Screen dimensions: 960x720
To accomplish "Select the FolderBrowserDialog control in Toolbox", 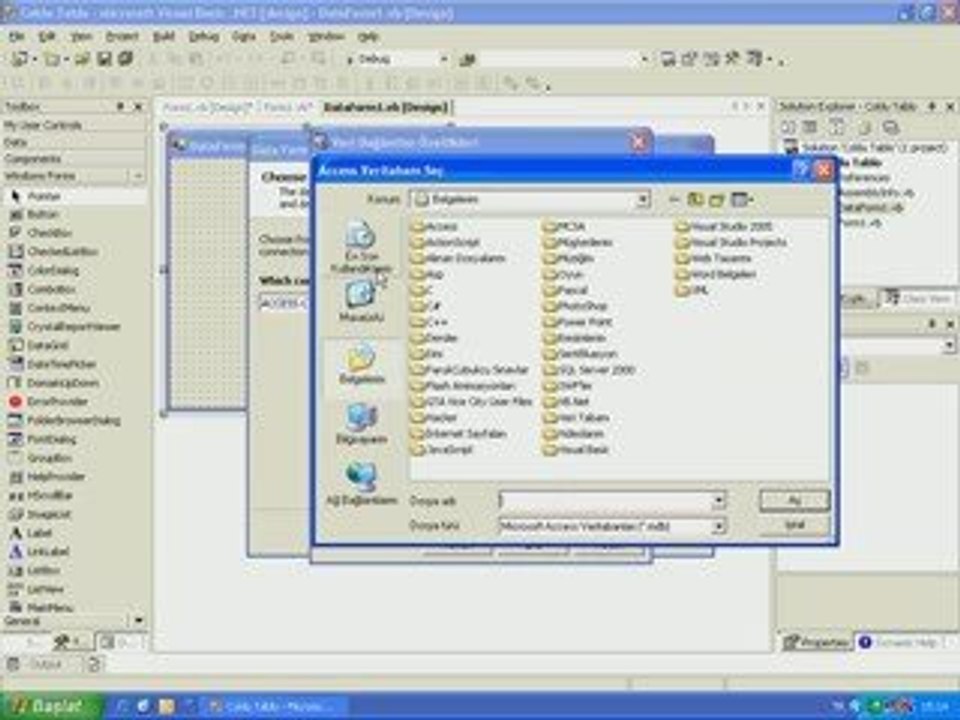I will [x=73, y=421].
